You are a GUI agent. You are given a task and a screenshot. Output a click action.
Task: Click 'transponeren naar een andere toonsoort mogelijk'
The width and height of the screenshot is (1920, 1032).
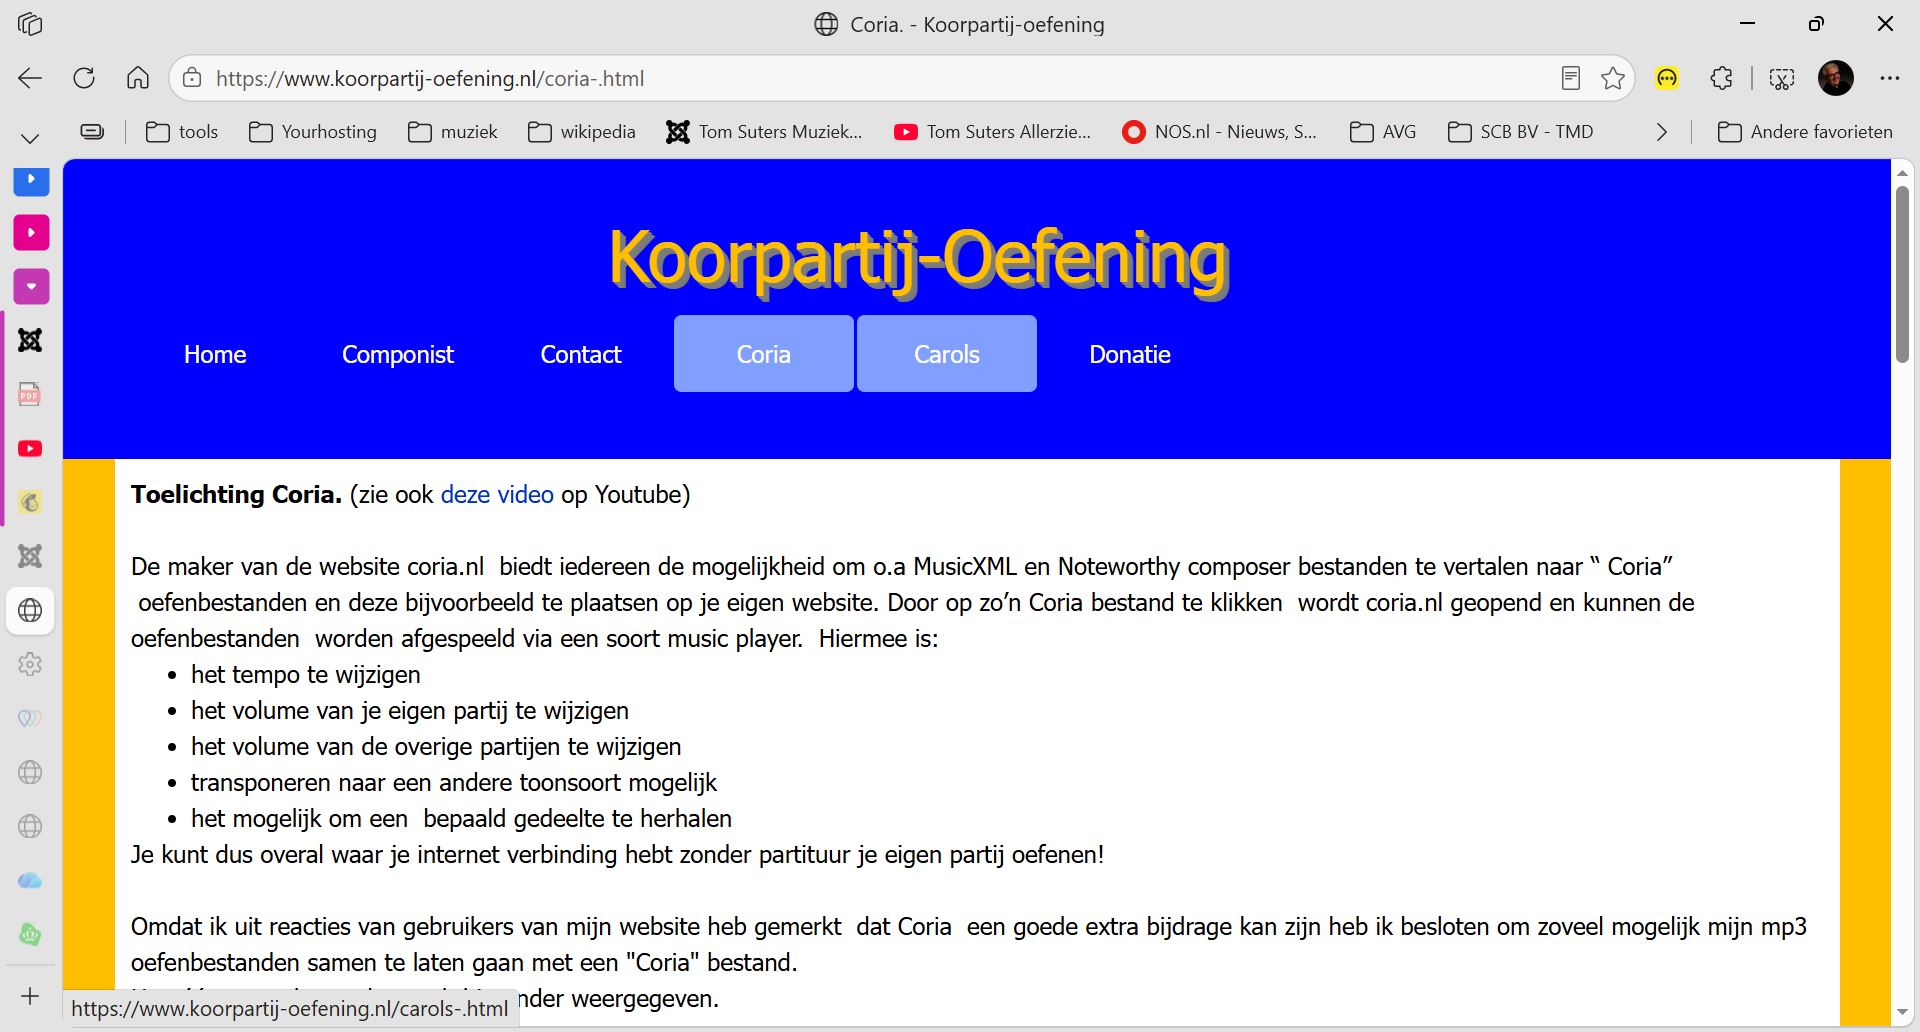[454, 783]
